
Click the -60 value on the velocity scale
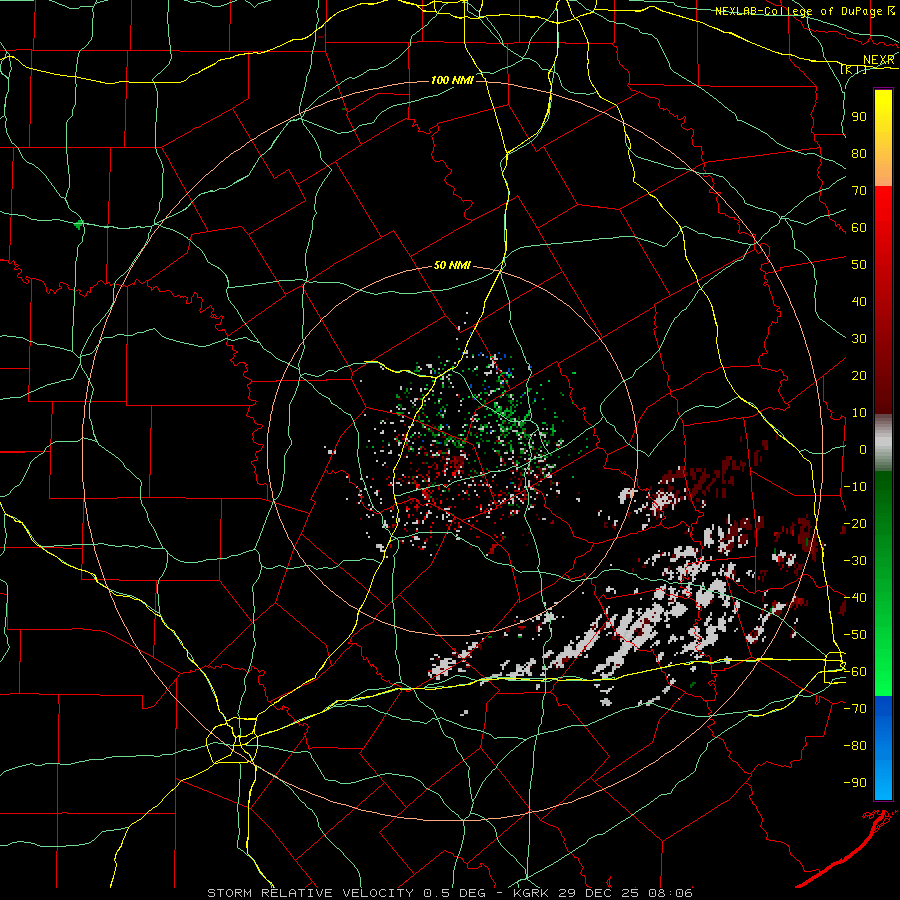[x=855, y=672]
